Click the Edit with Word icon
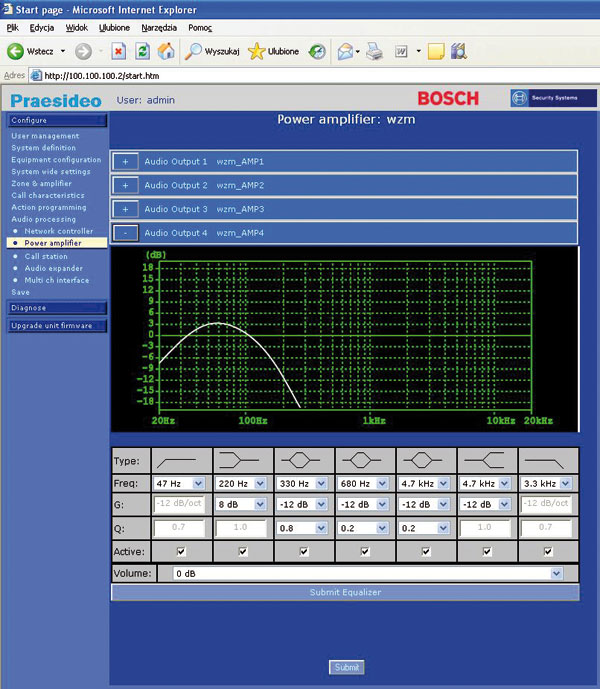600x689 pixels. [x=401, y=51]
